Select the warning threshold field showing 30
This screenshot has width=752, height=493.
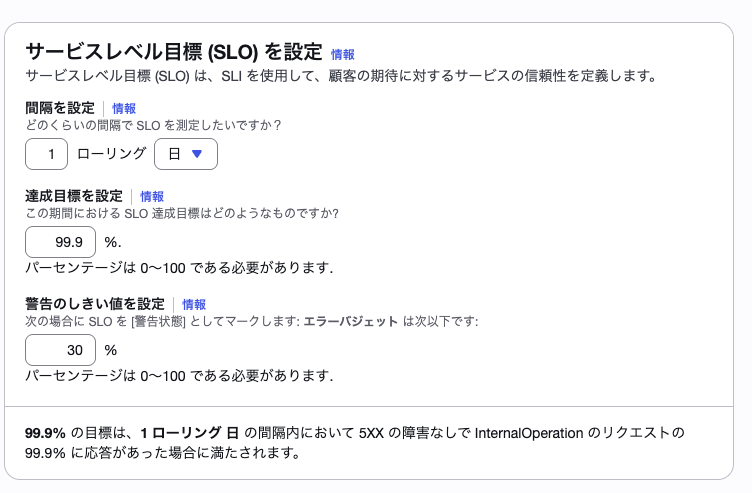coord(60,350)
